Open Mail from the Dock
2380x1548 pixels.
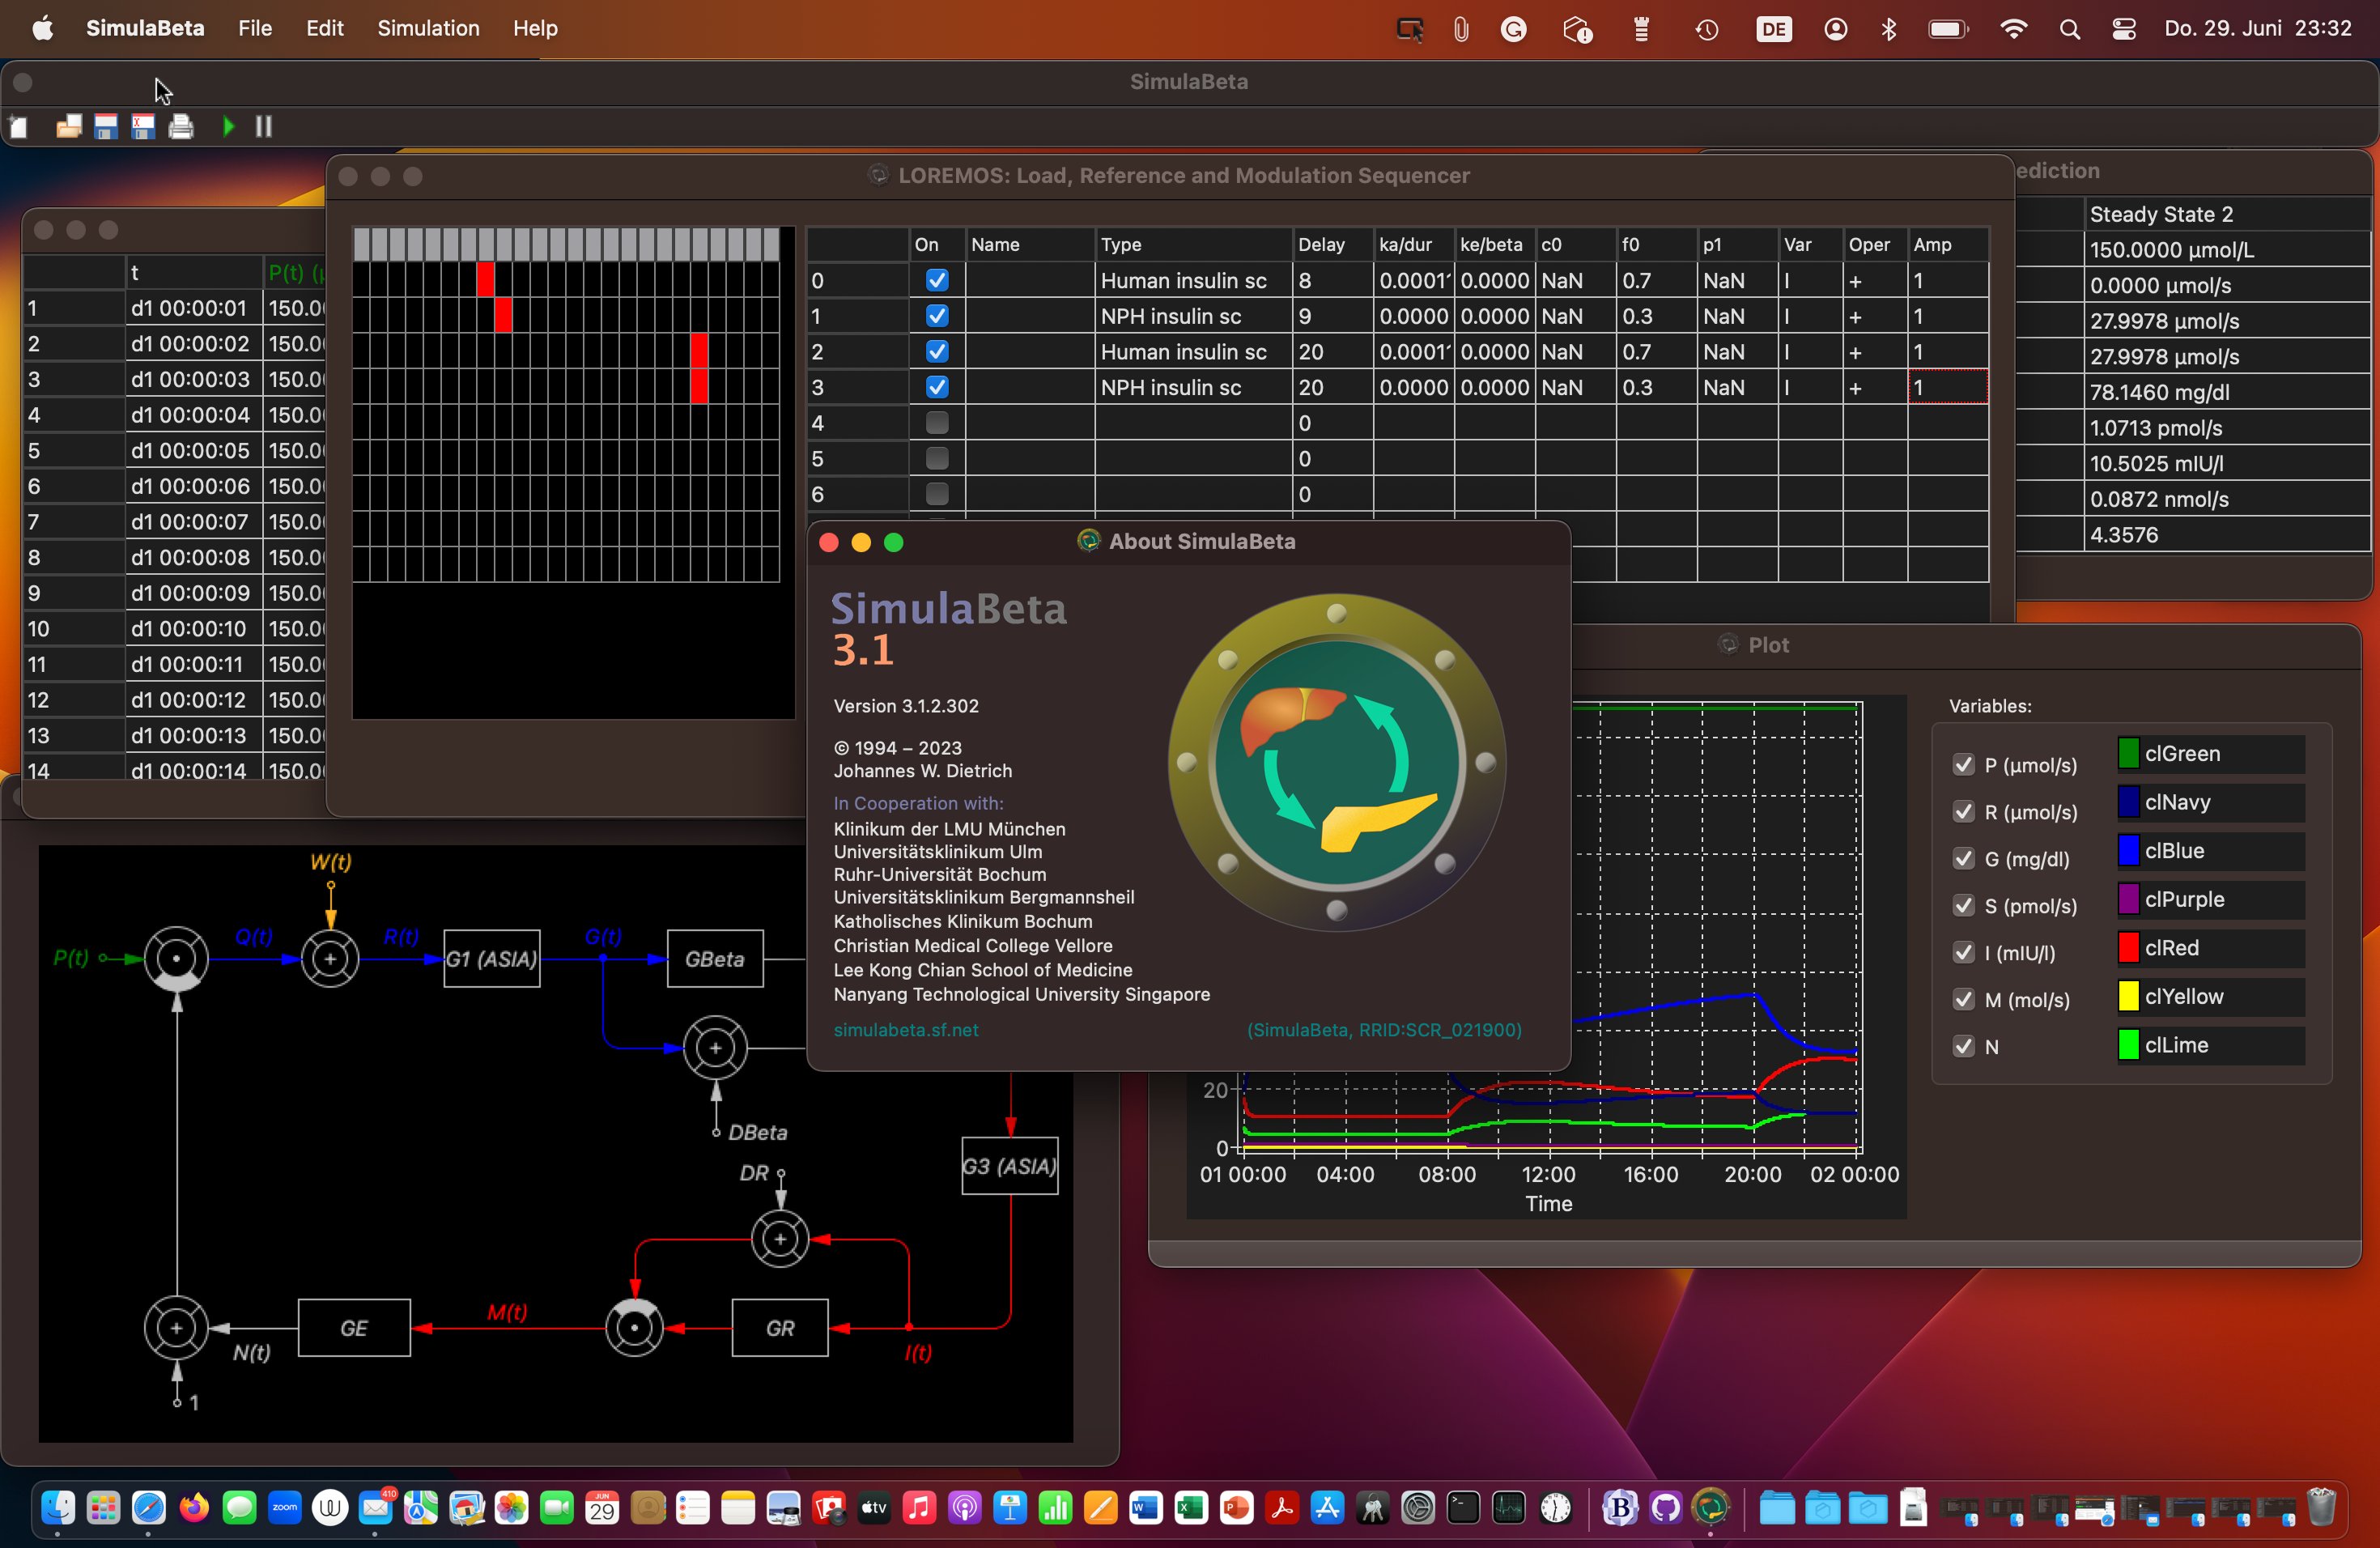tap(376, 1507)
